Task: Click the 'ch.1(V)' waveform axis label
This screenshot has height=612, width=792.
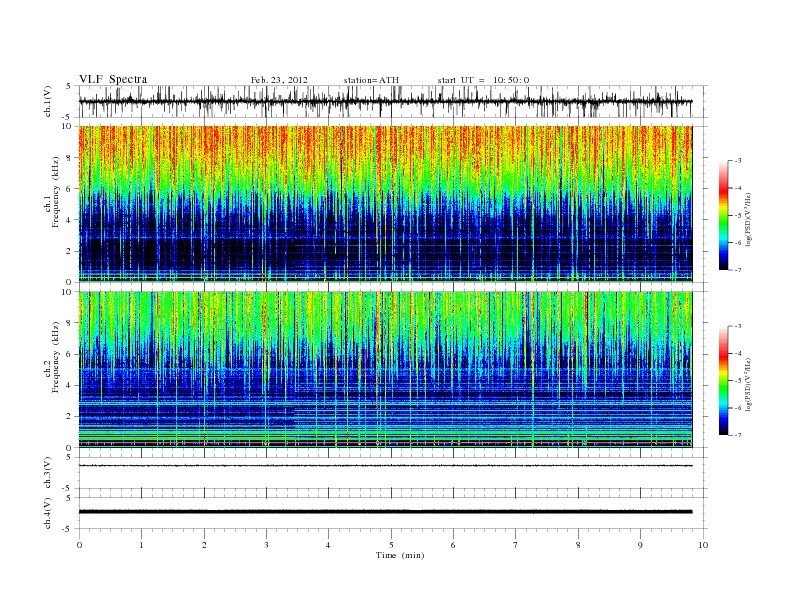Action: (x=48, y=101)
